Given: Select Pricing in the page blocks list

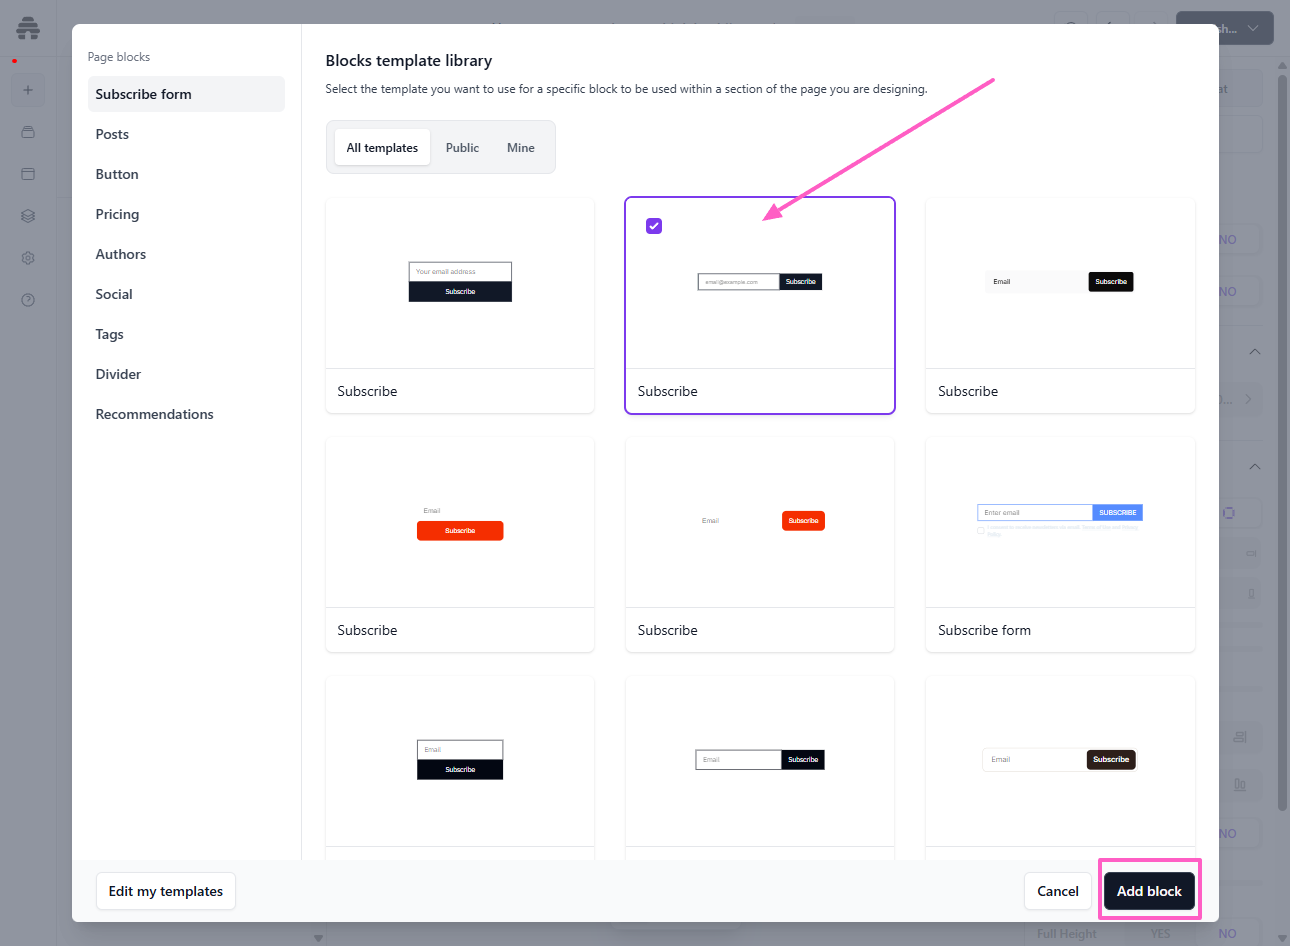Looking at the screenshot, I should pyautogui.click(x=117, y=214).
